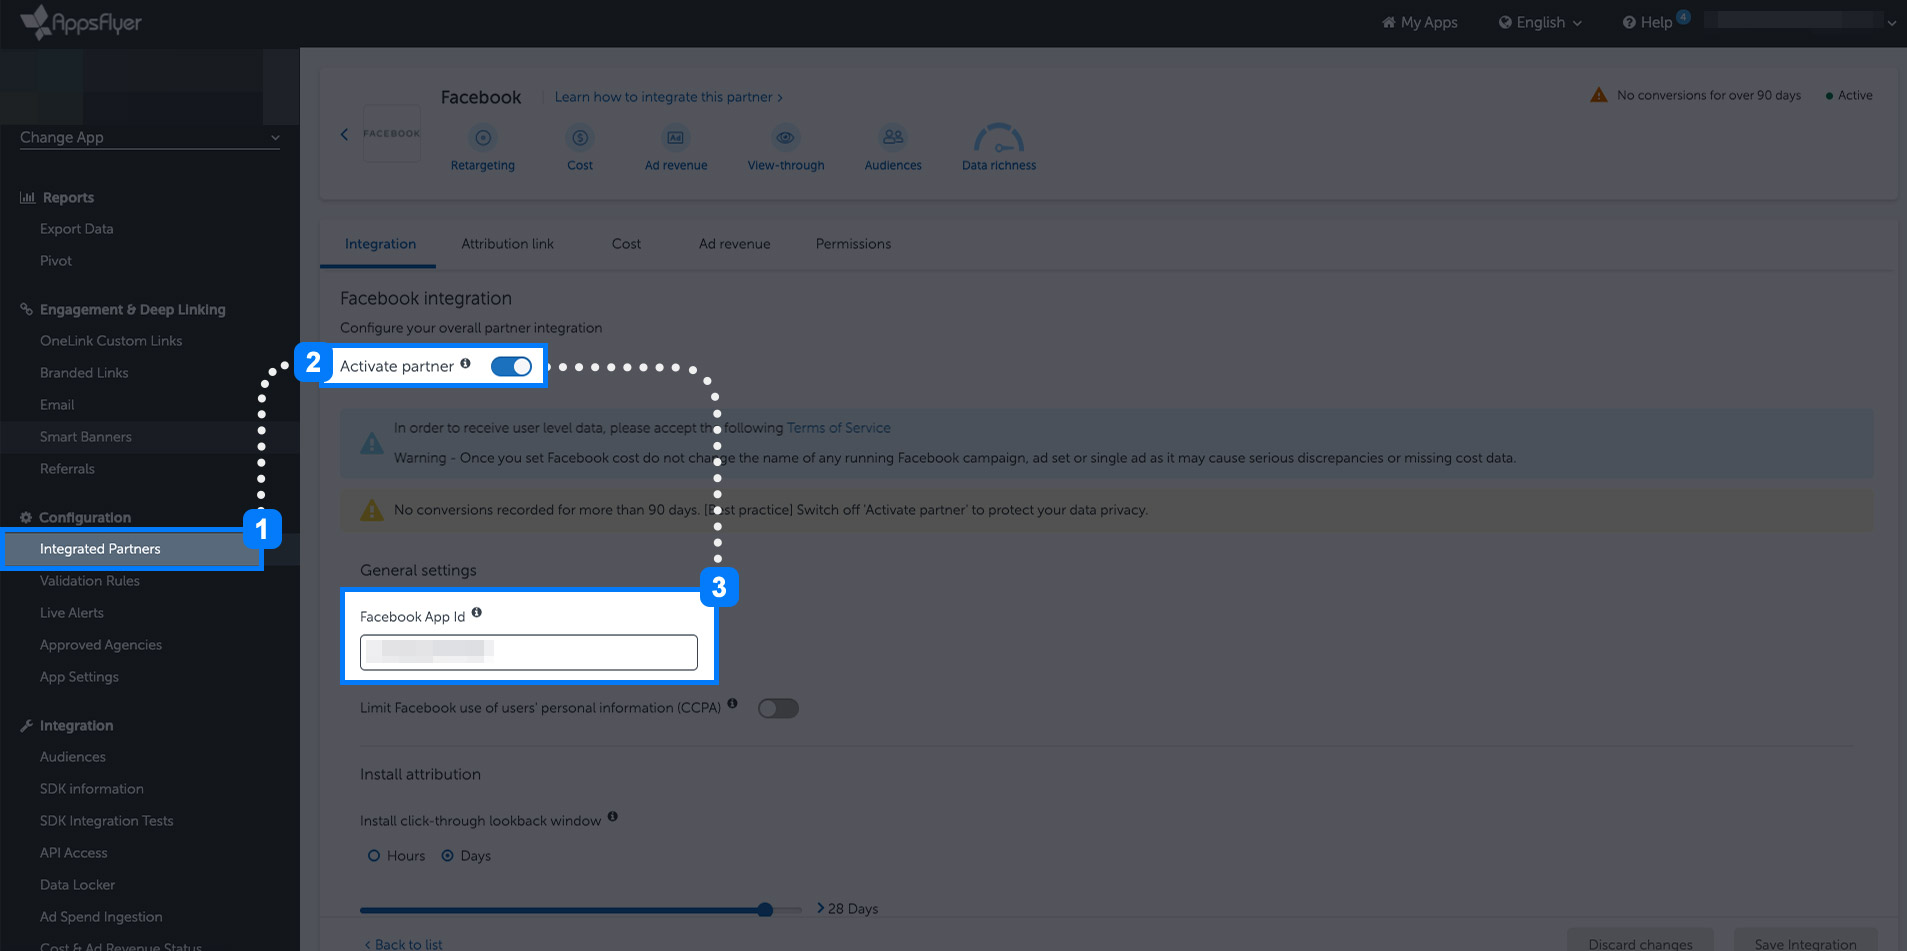
Task: Open the Cost capability icon
Action: [x=580, y=137]
